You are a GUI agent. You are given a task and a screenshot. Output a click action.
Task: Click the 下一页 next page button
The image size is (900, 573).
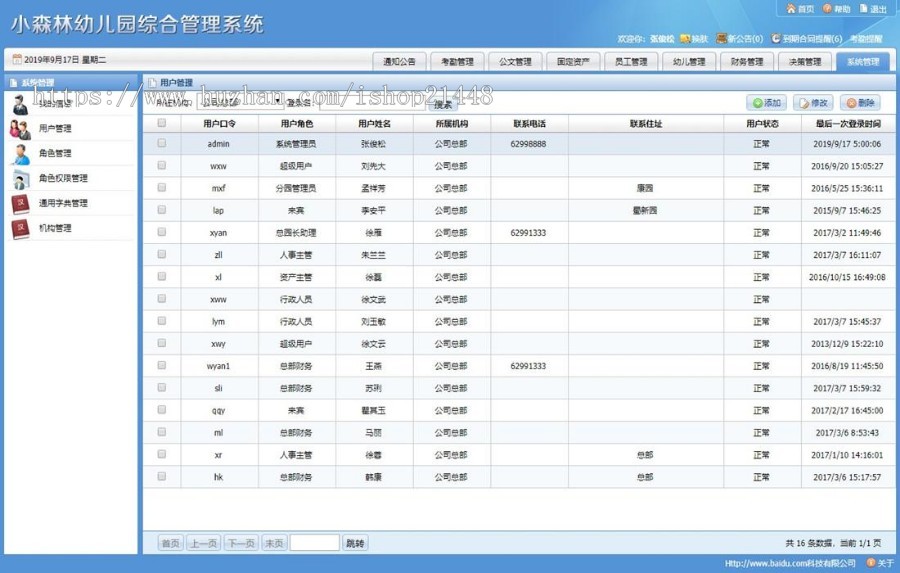point(241,543)
